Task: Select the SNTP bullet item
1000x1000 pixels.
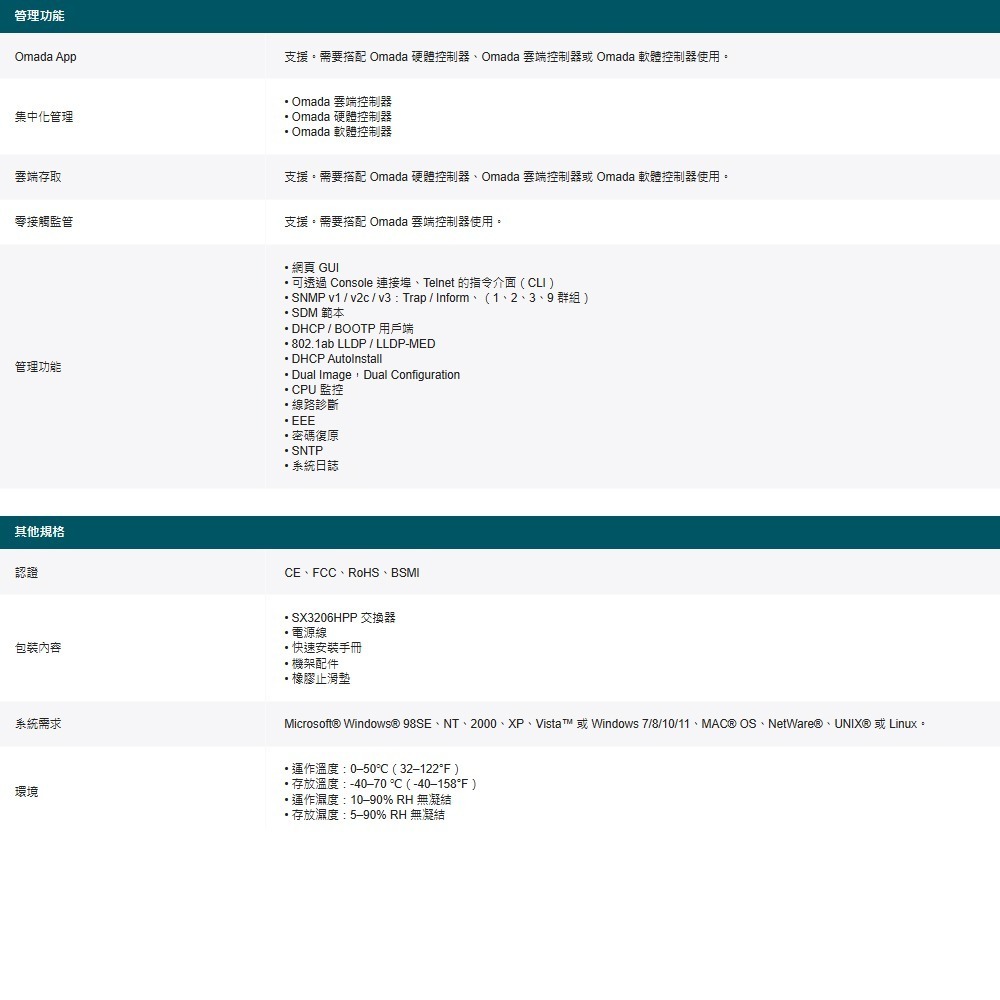Action: tap(304, 451)
